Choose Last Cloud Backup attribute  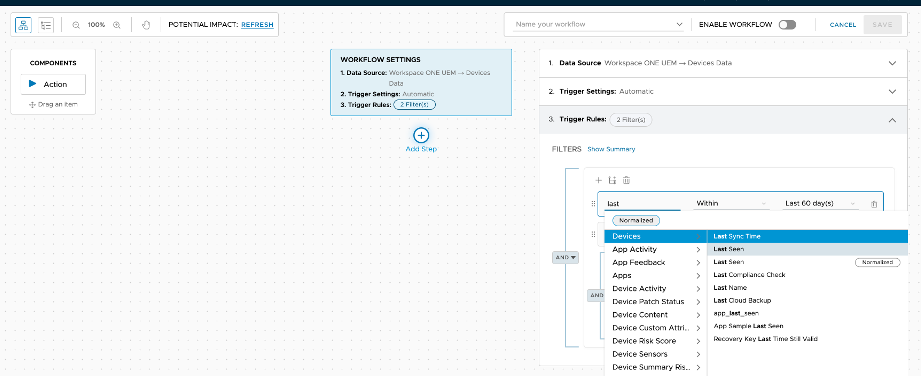[807, 301]
